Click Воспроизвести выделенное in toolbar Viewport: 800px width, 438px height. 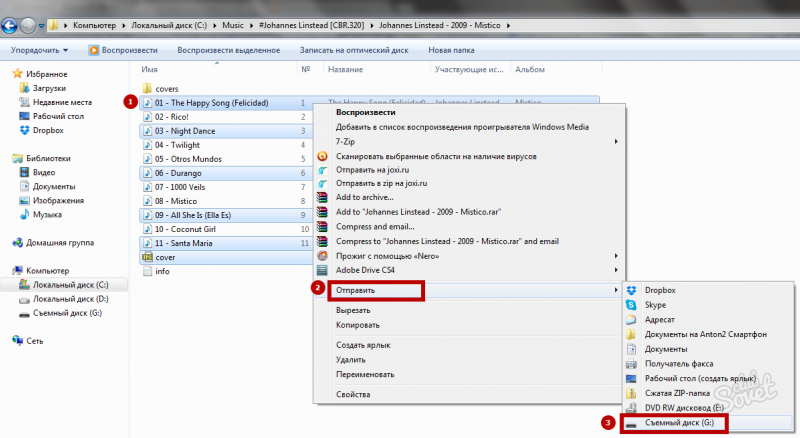(229, 50)
